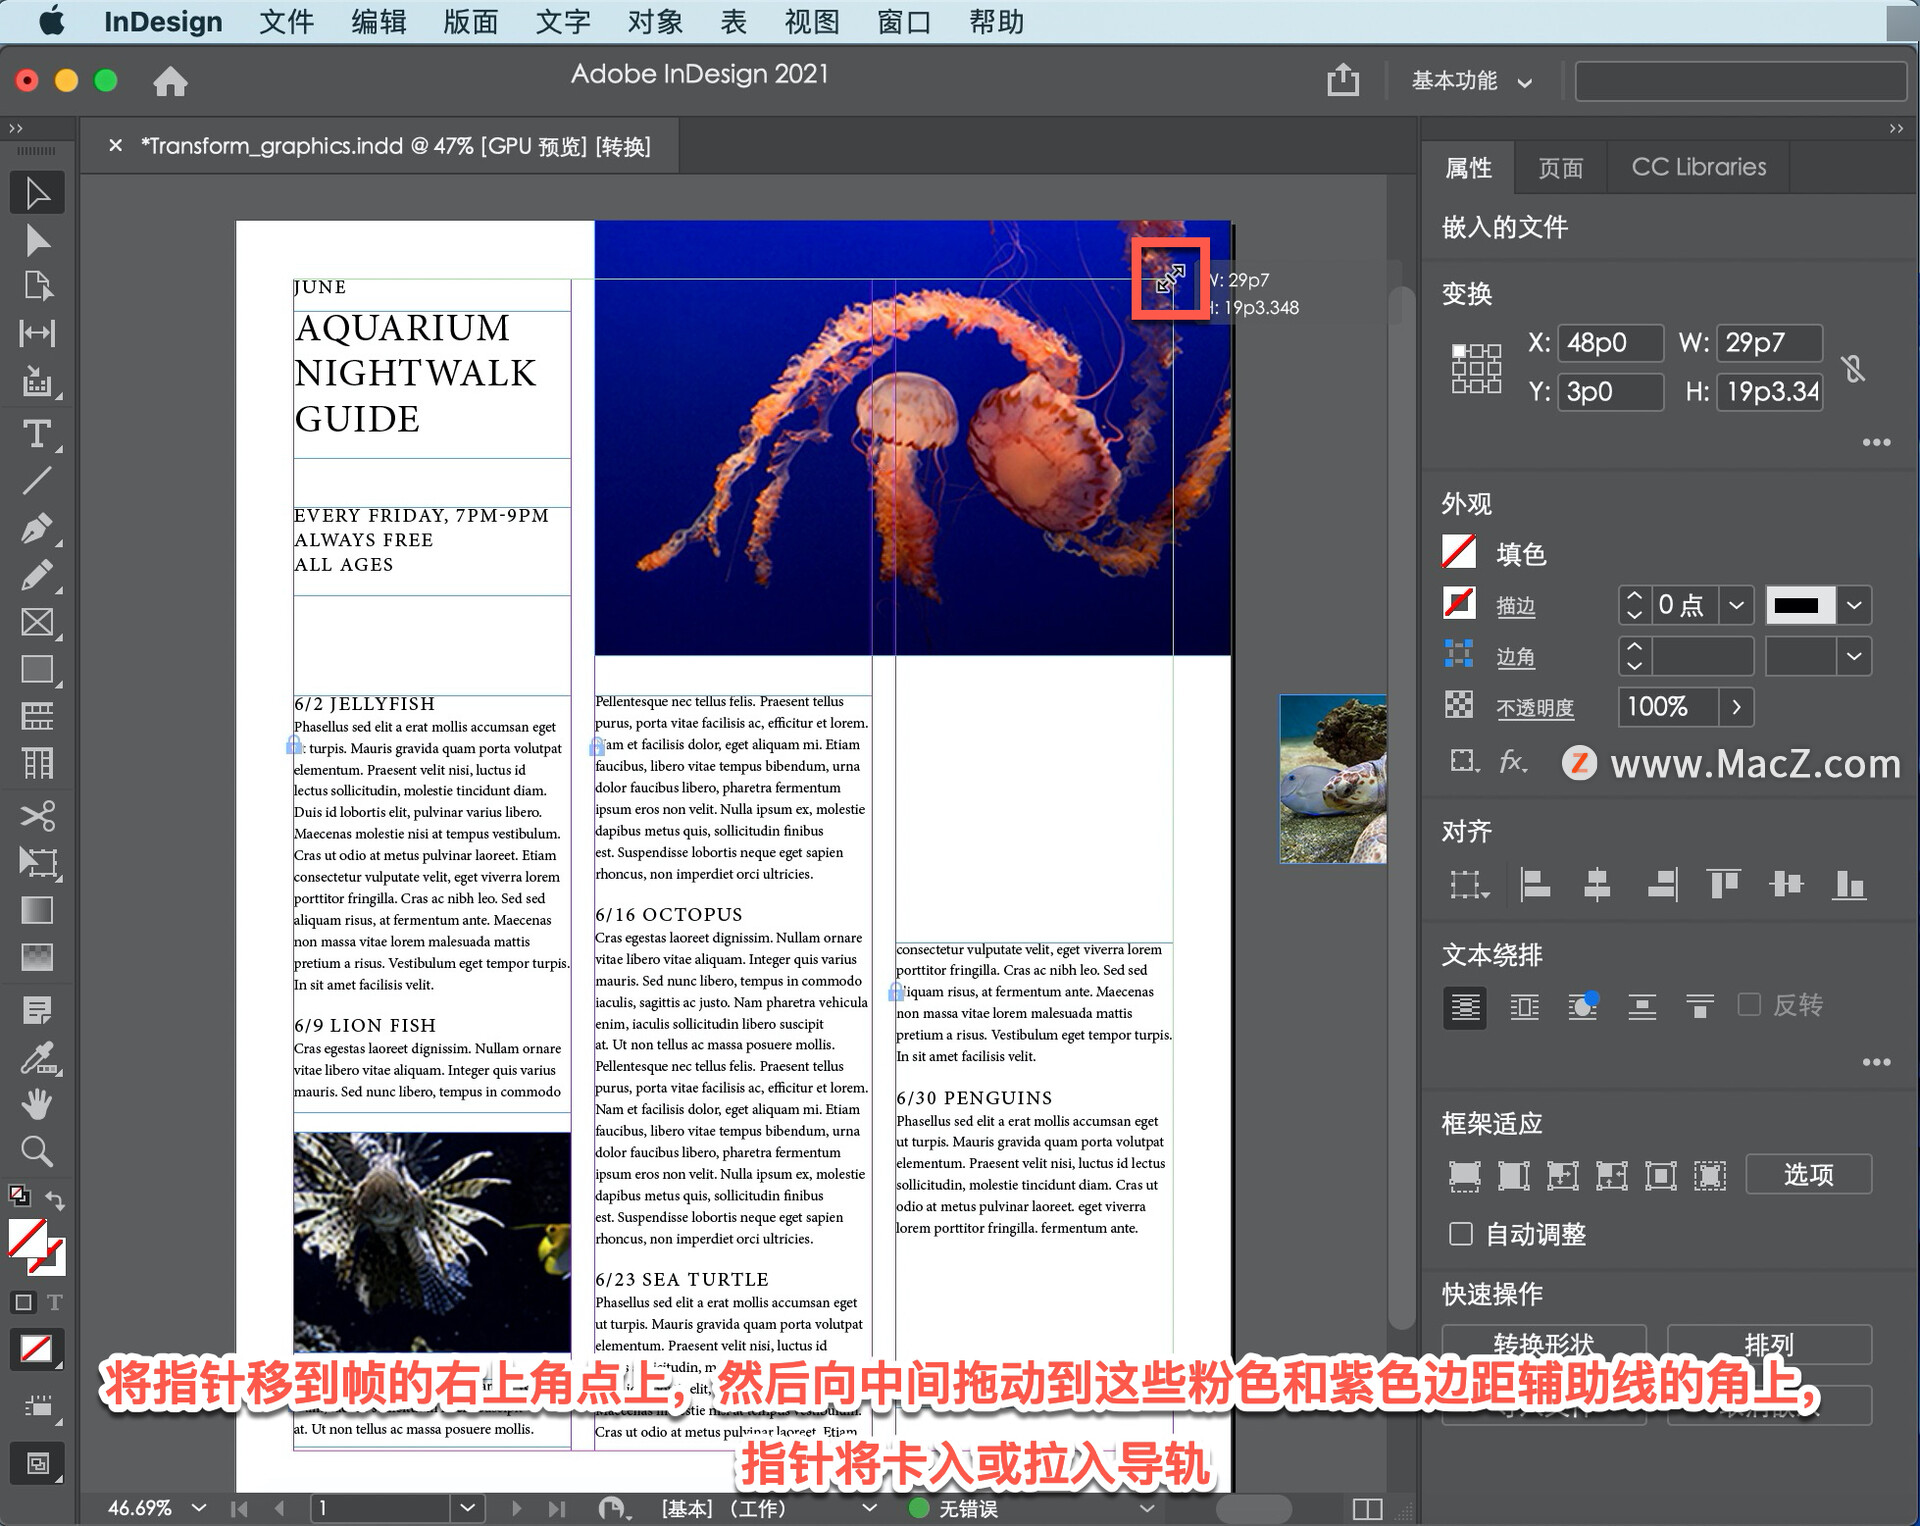Select the Hand tool

click(37, 1104)
